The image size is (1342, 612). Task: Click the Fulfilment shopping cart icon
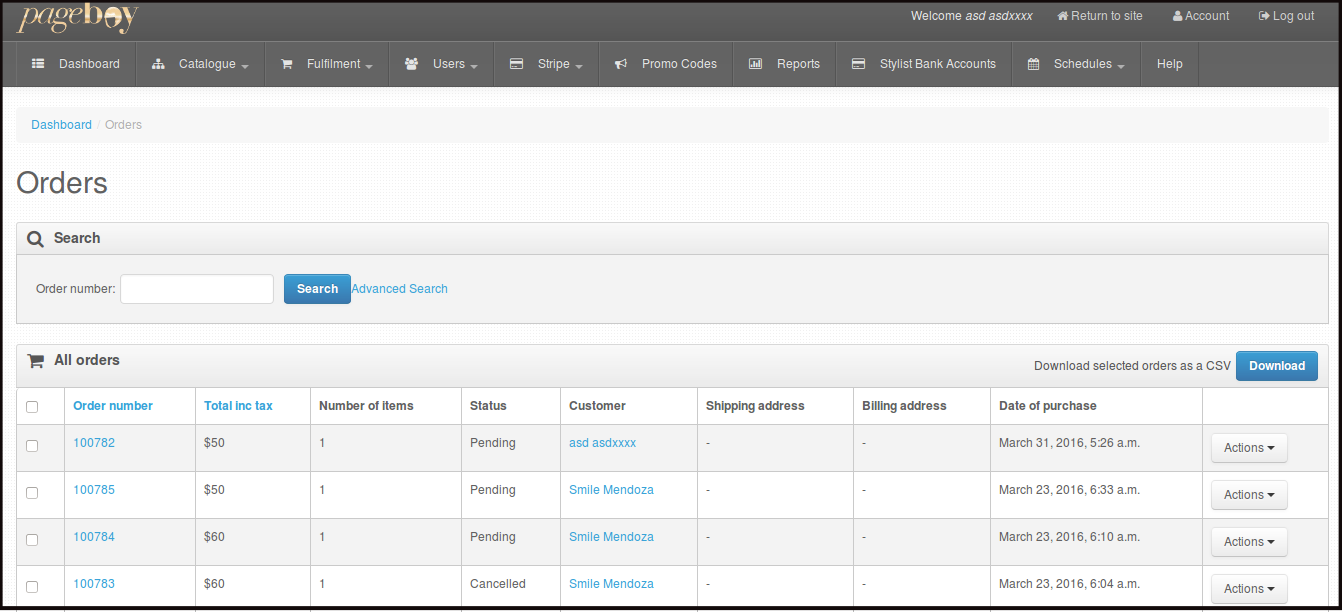[287, 64]
